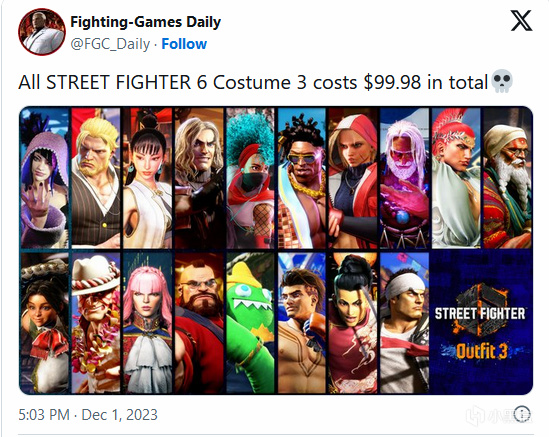The image size is (549, 437).
Task: Select the white-bearded turban character portrait
Action: (x=507, y=178)
